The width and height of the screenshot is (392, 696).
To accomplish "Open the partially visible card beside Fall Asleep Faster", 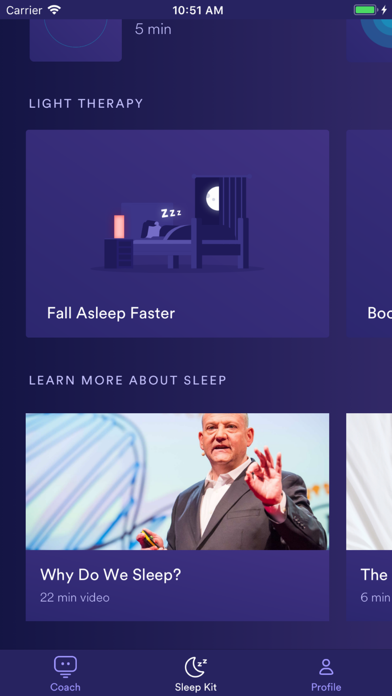I will (369, 233).
